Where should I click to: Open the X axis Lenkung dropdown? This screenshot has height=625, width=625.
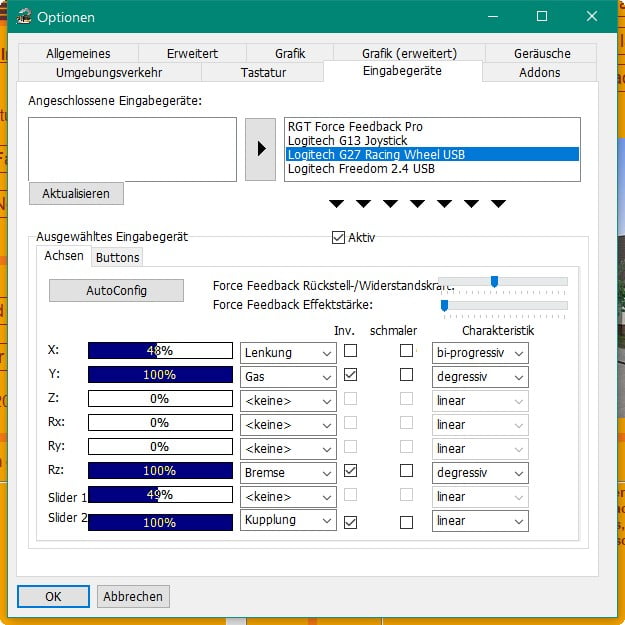tap(288, 352)
